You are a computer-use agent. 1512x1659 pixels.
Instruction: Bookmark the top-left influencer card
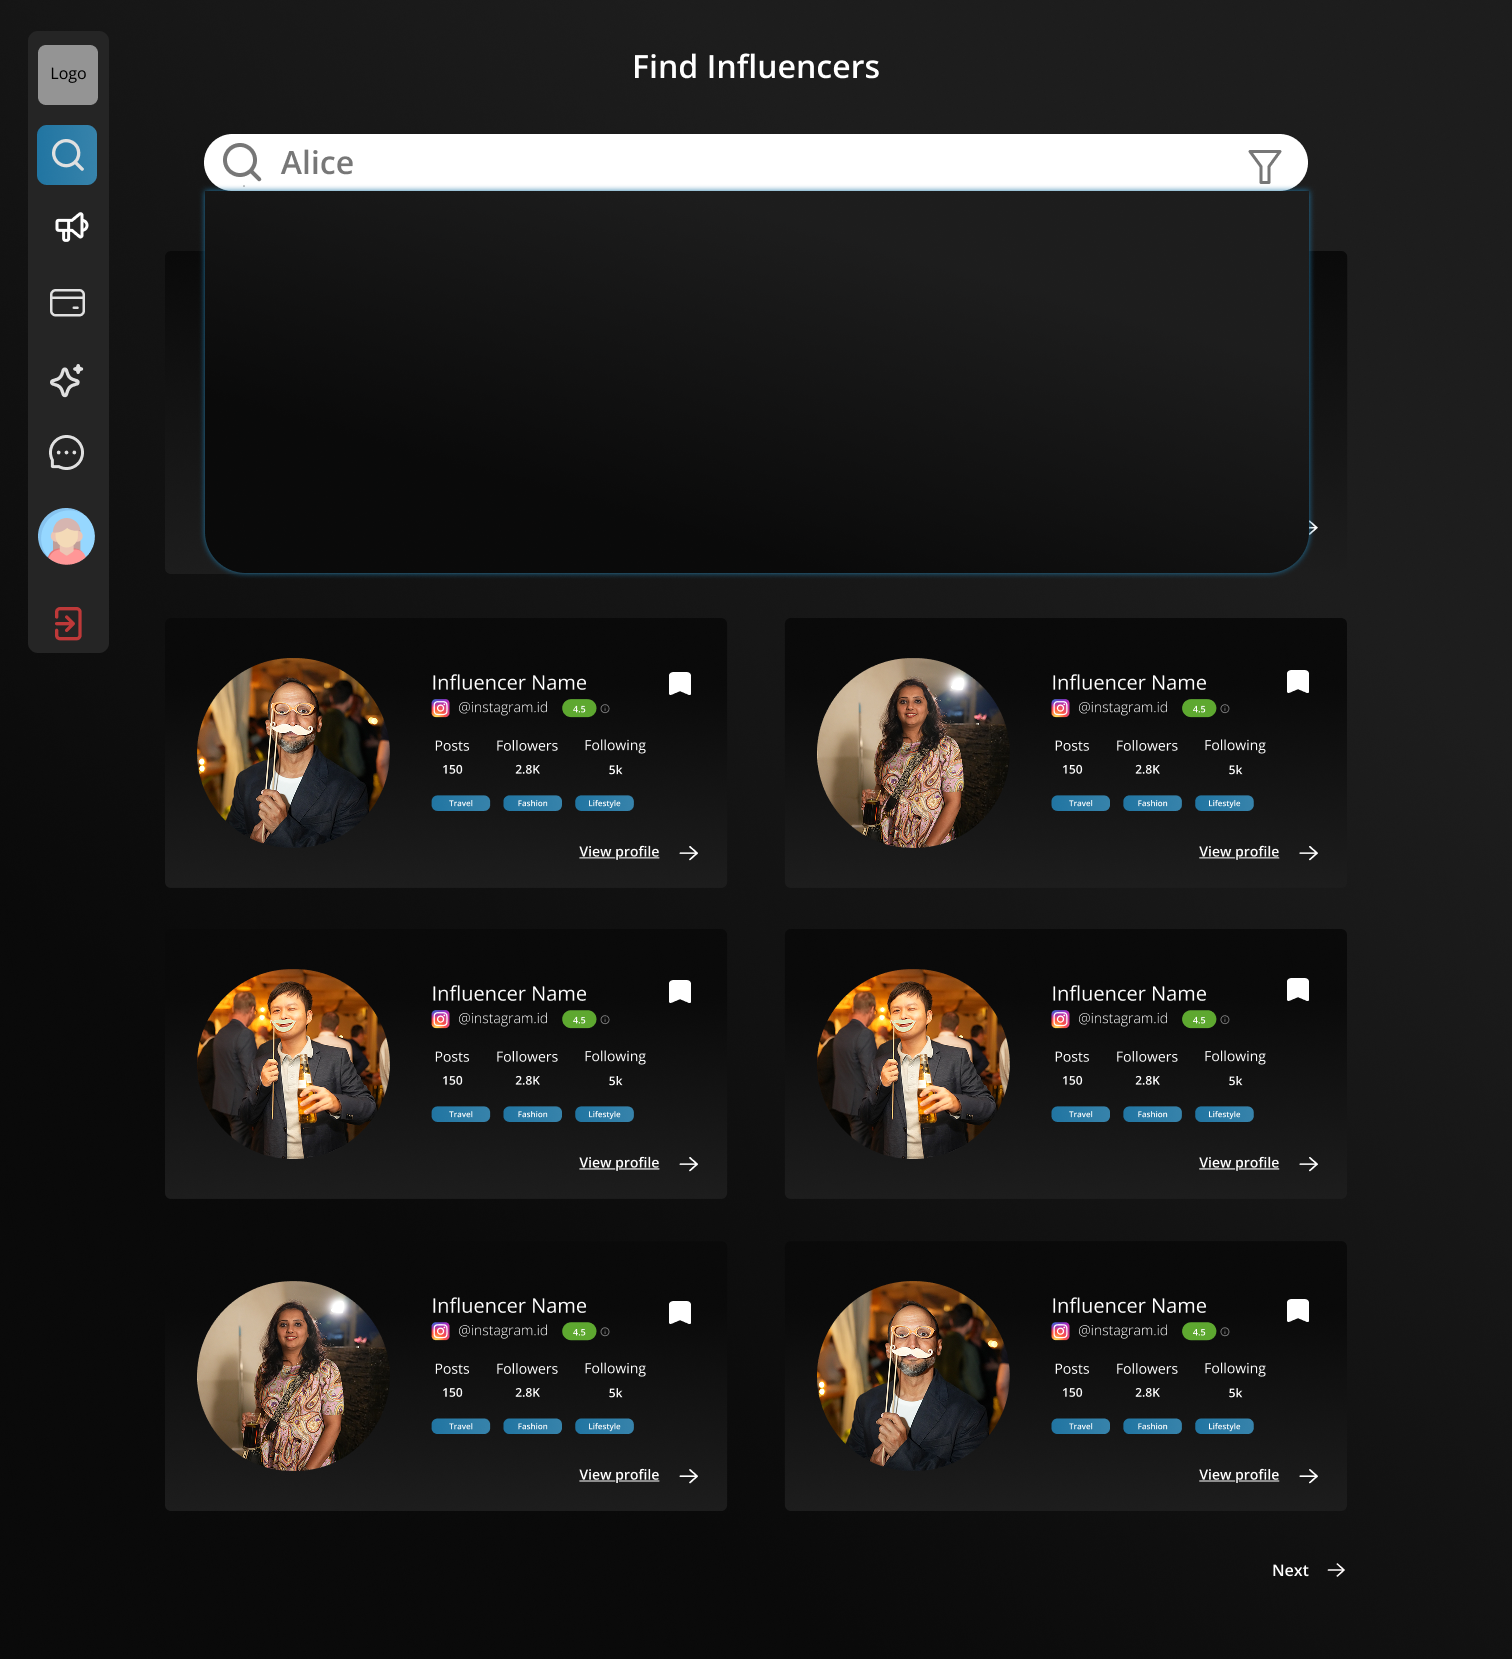point(680,684)
